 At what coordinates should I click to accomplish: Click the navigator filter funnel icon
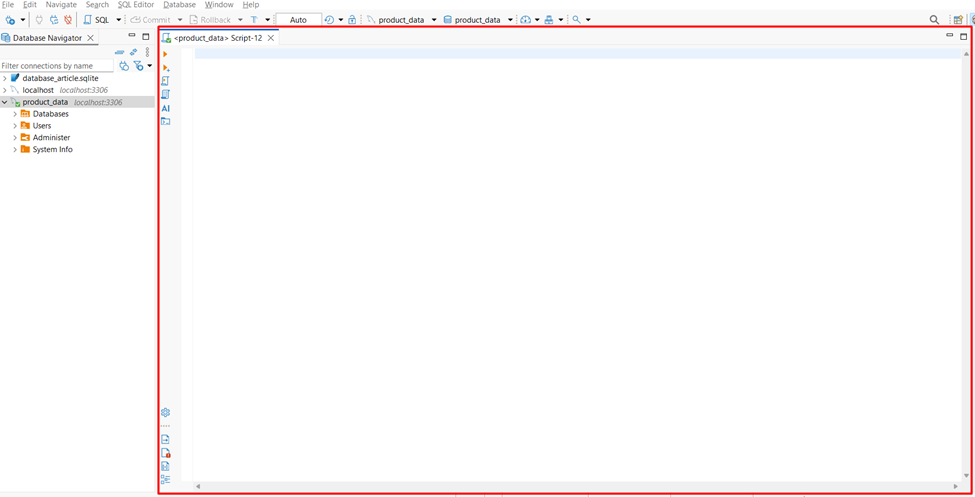[139, 65]
